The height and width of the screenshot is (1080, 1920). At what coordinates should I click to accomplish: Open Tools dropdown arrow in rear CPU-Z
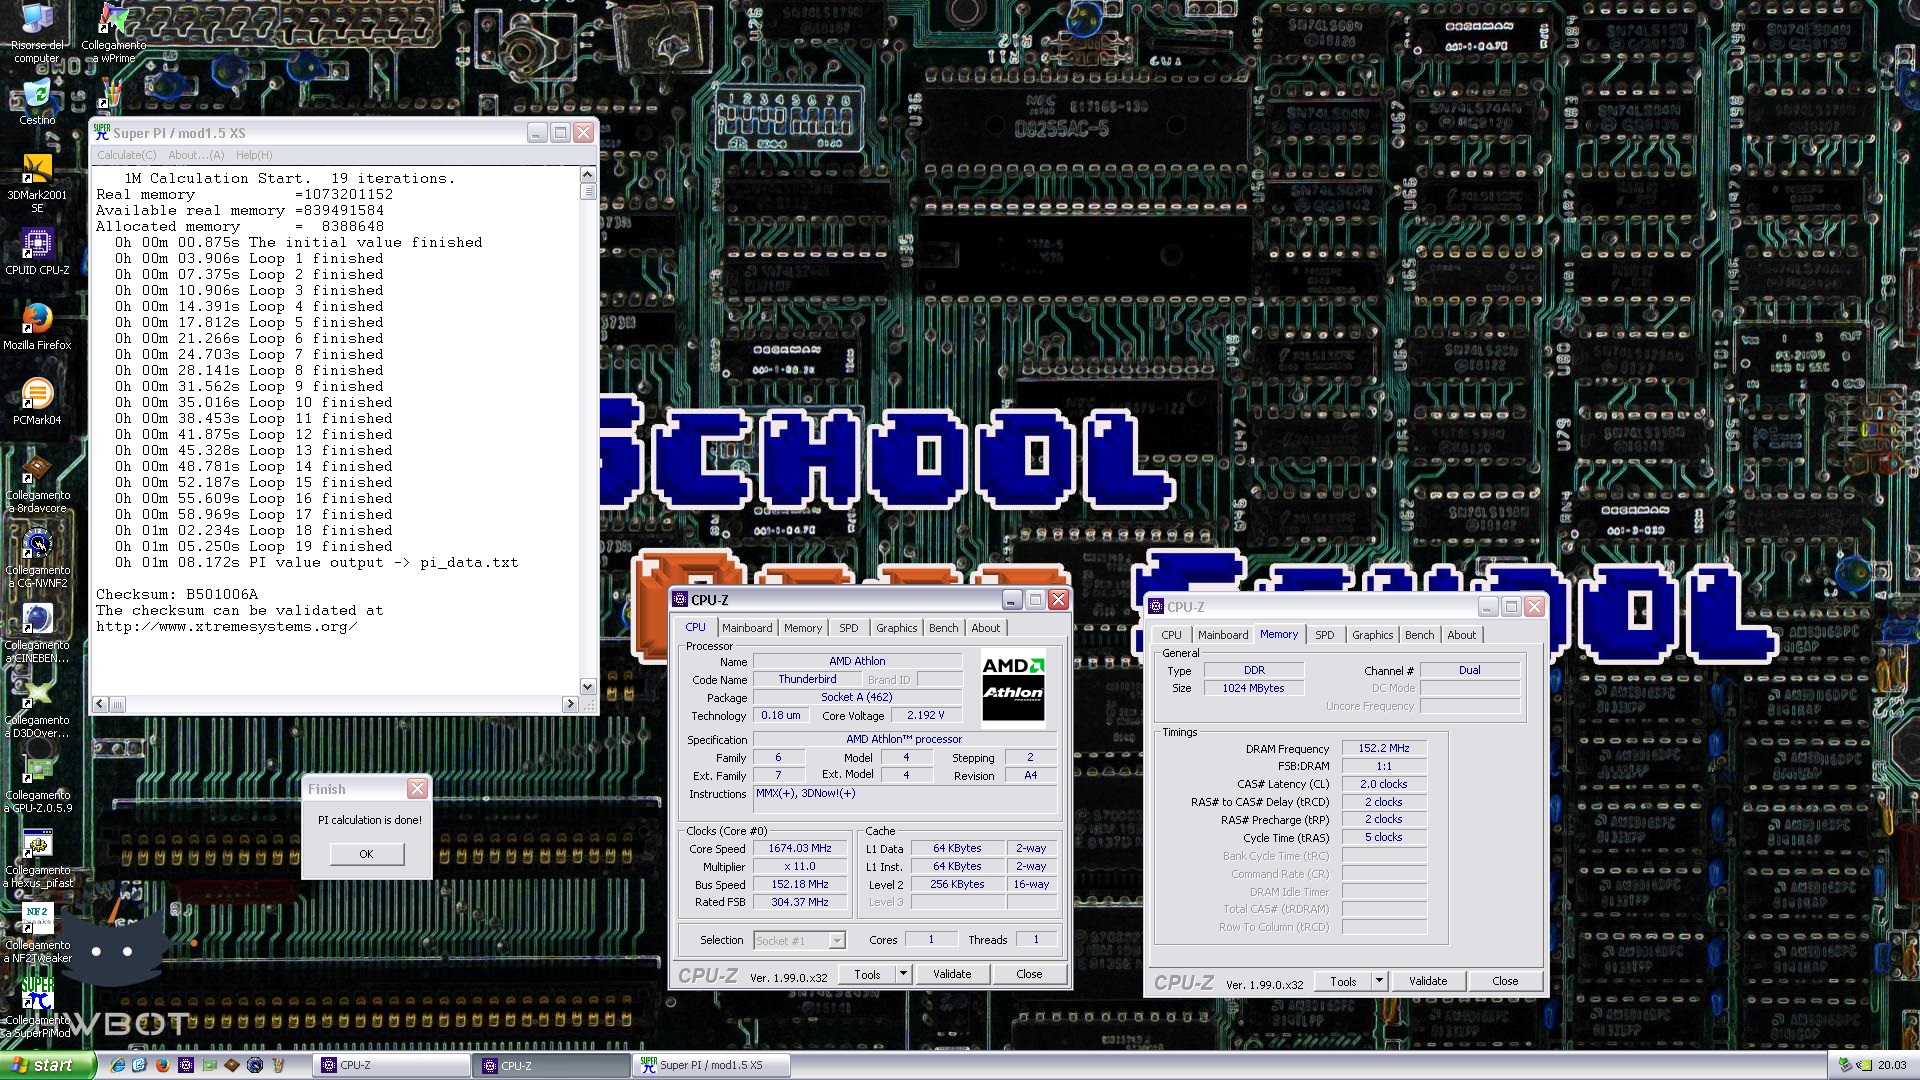pos(1379,981)
